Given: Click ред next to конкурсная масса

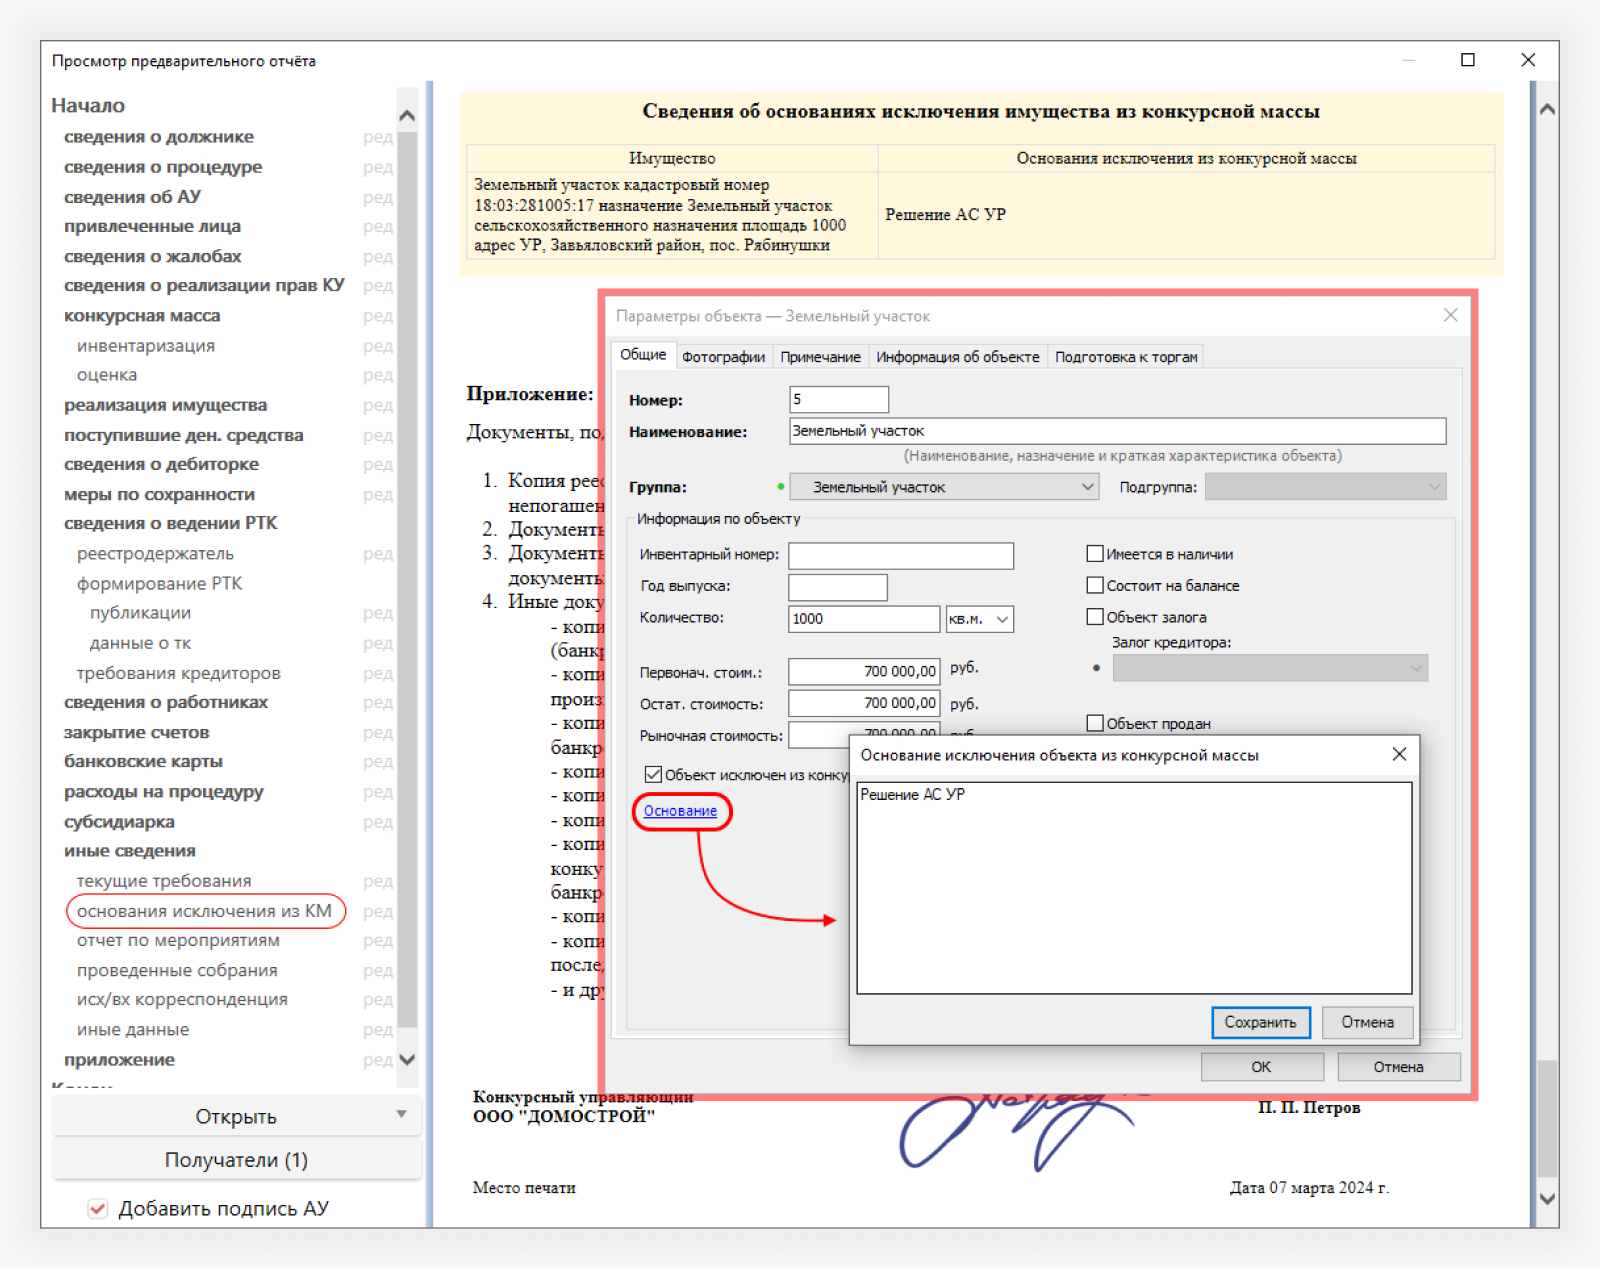Looking at the screenshot, I should (x=378, y=316).
